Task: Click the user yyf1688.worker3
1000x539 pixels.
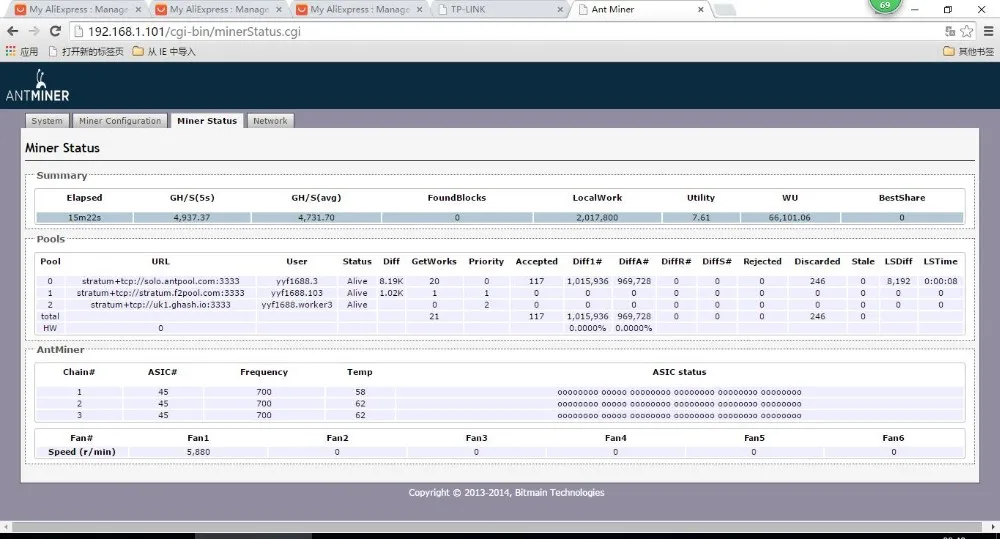Action: pos(297,304)
